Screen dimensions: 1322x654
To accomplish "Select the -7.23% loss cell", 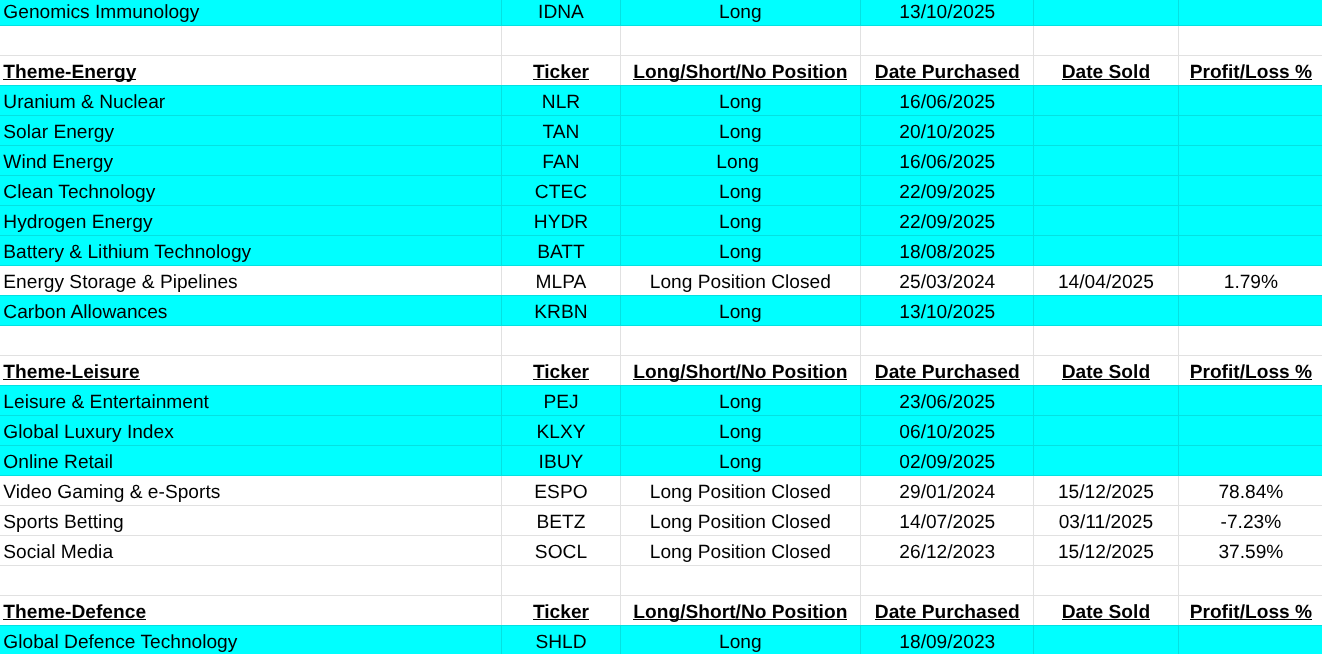I will point(1250,522).
